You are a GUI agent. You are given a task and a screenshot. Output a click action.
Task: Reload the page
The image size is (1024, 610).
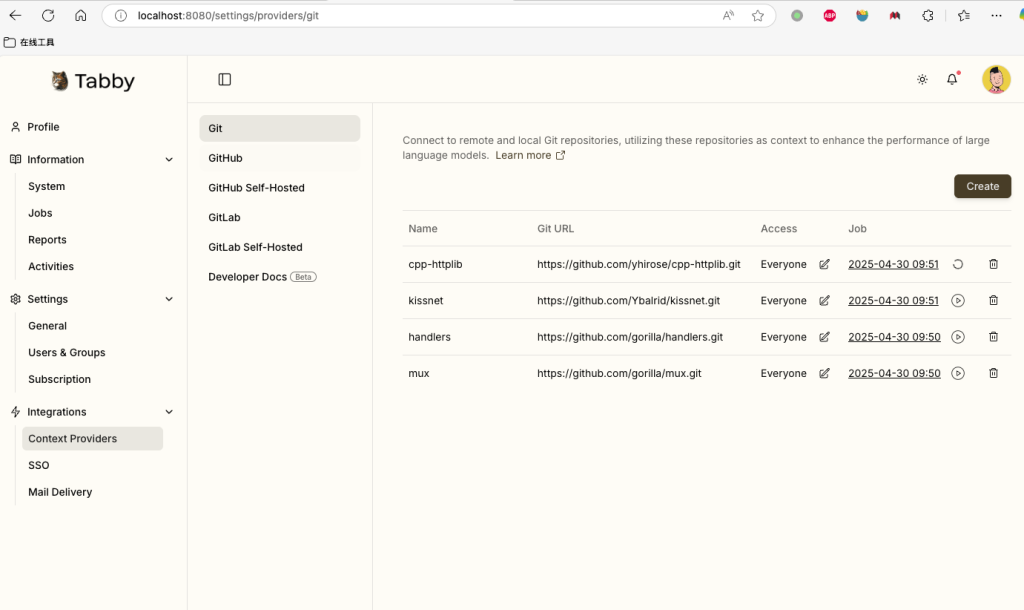[48, 16]
